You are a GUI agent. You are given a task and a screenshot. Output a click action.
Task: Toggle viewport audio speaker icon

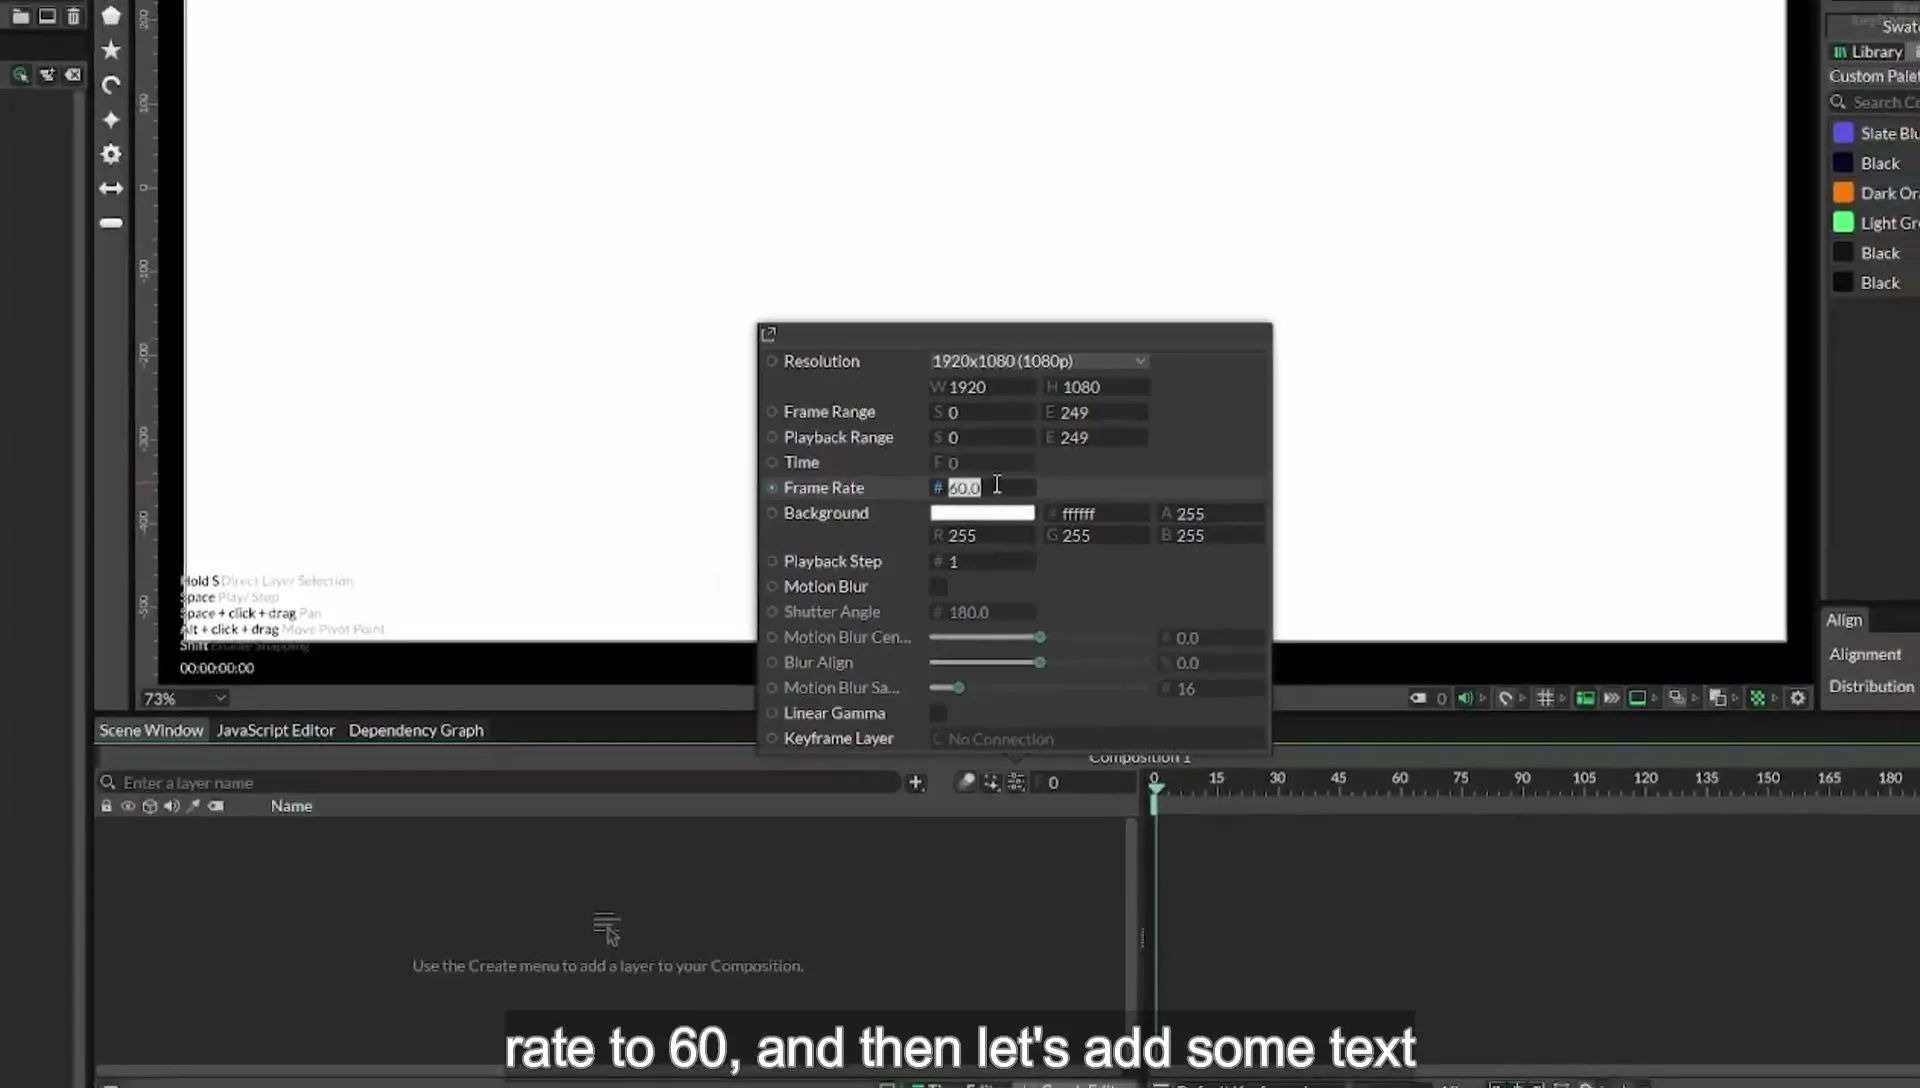point(1465,698)
